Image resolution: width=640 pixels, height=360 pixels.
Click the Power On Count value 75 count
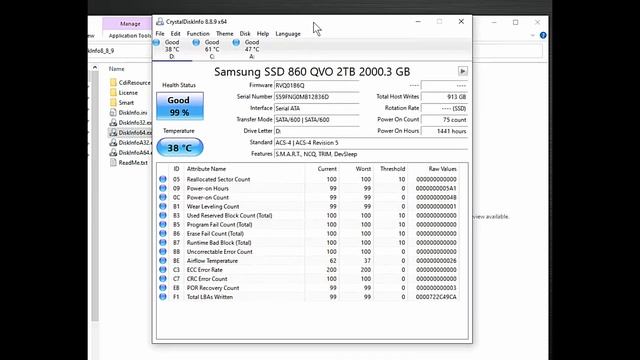pyautogui.click(x=444, y=120)
